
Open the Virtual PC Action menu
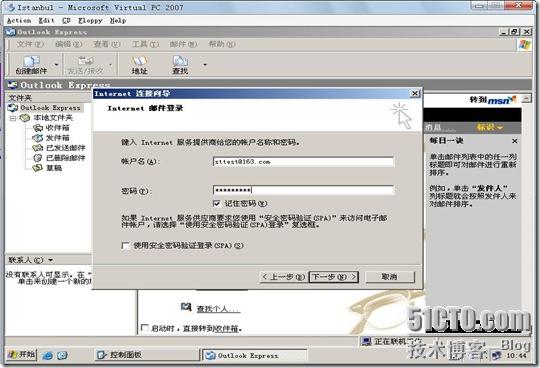[x=19, y=21]
